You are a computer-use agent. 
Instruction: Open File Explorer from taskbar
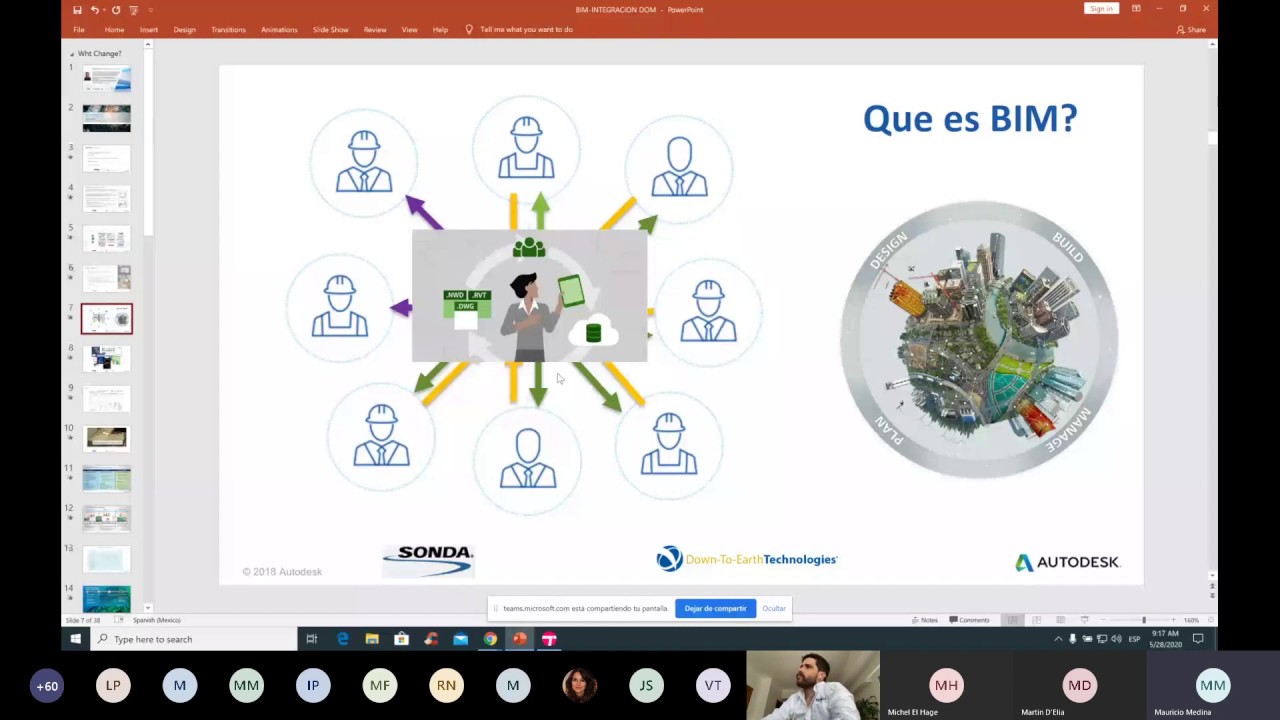point(372,639)
